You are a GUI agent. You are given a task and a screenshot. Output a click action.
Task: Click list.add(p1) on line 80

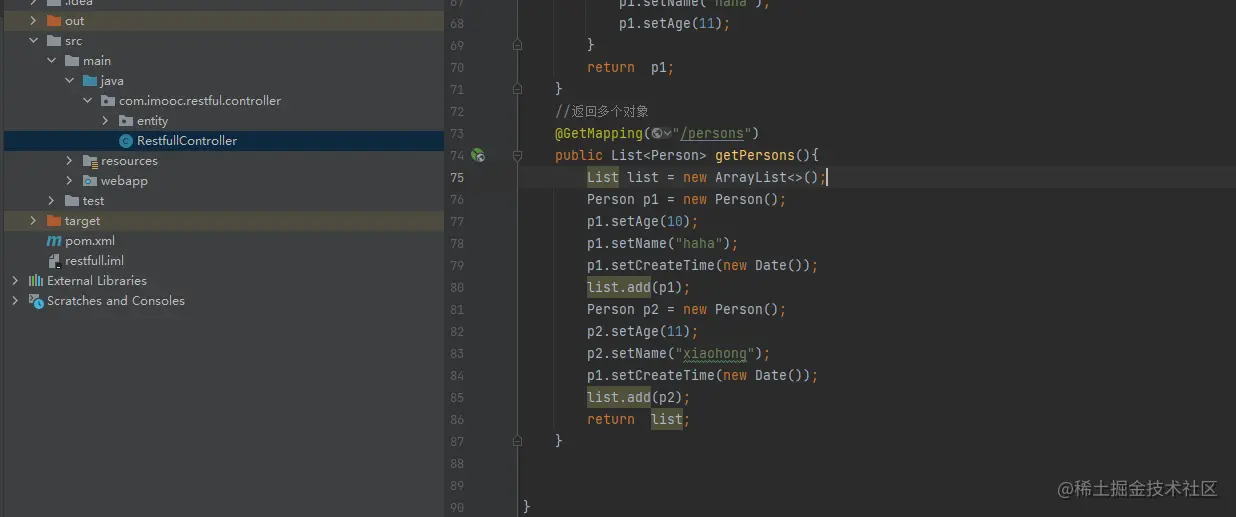point(638,287)
